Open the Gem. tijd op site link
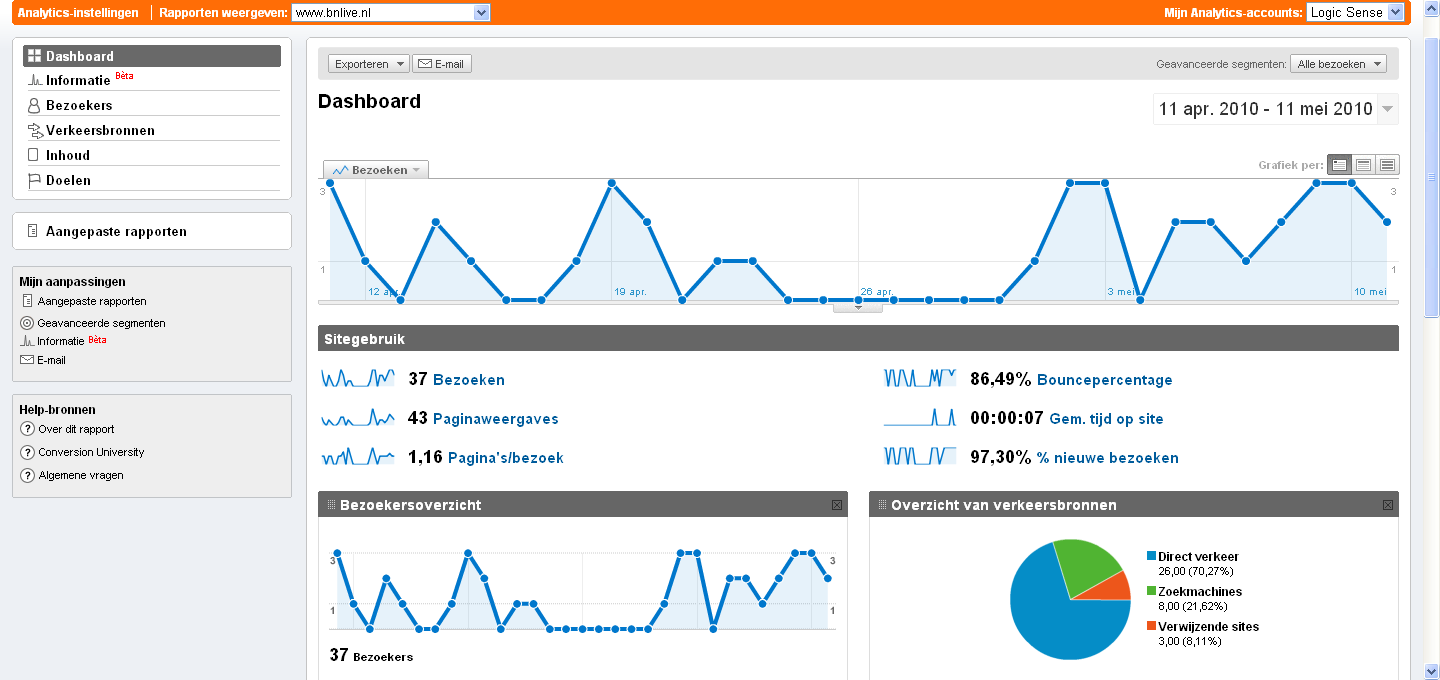 [1106, 419]
